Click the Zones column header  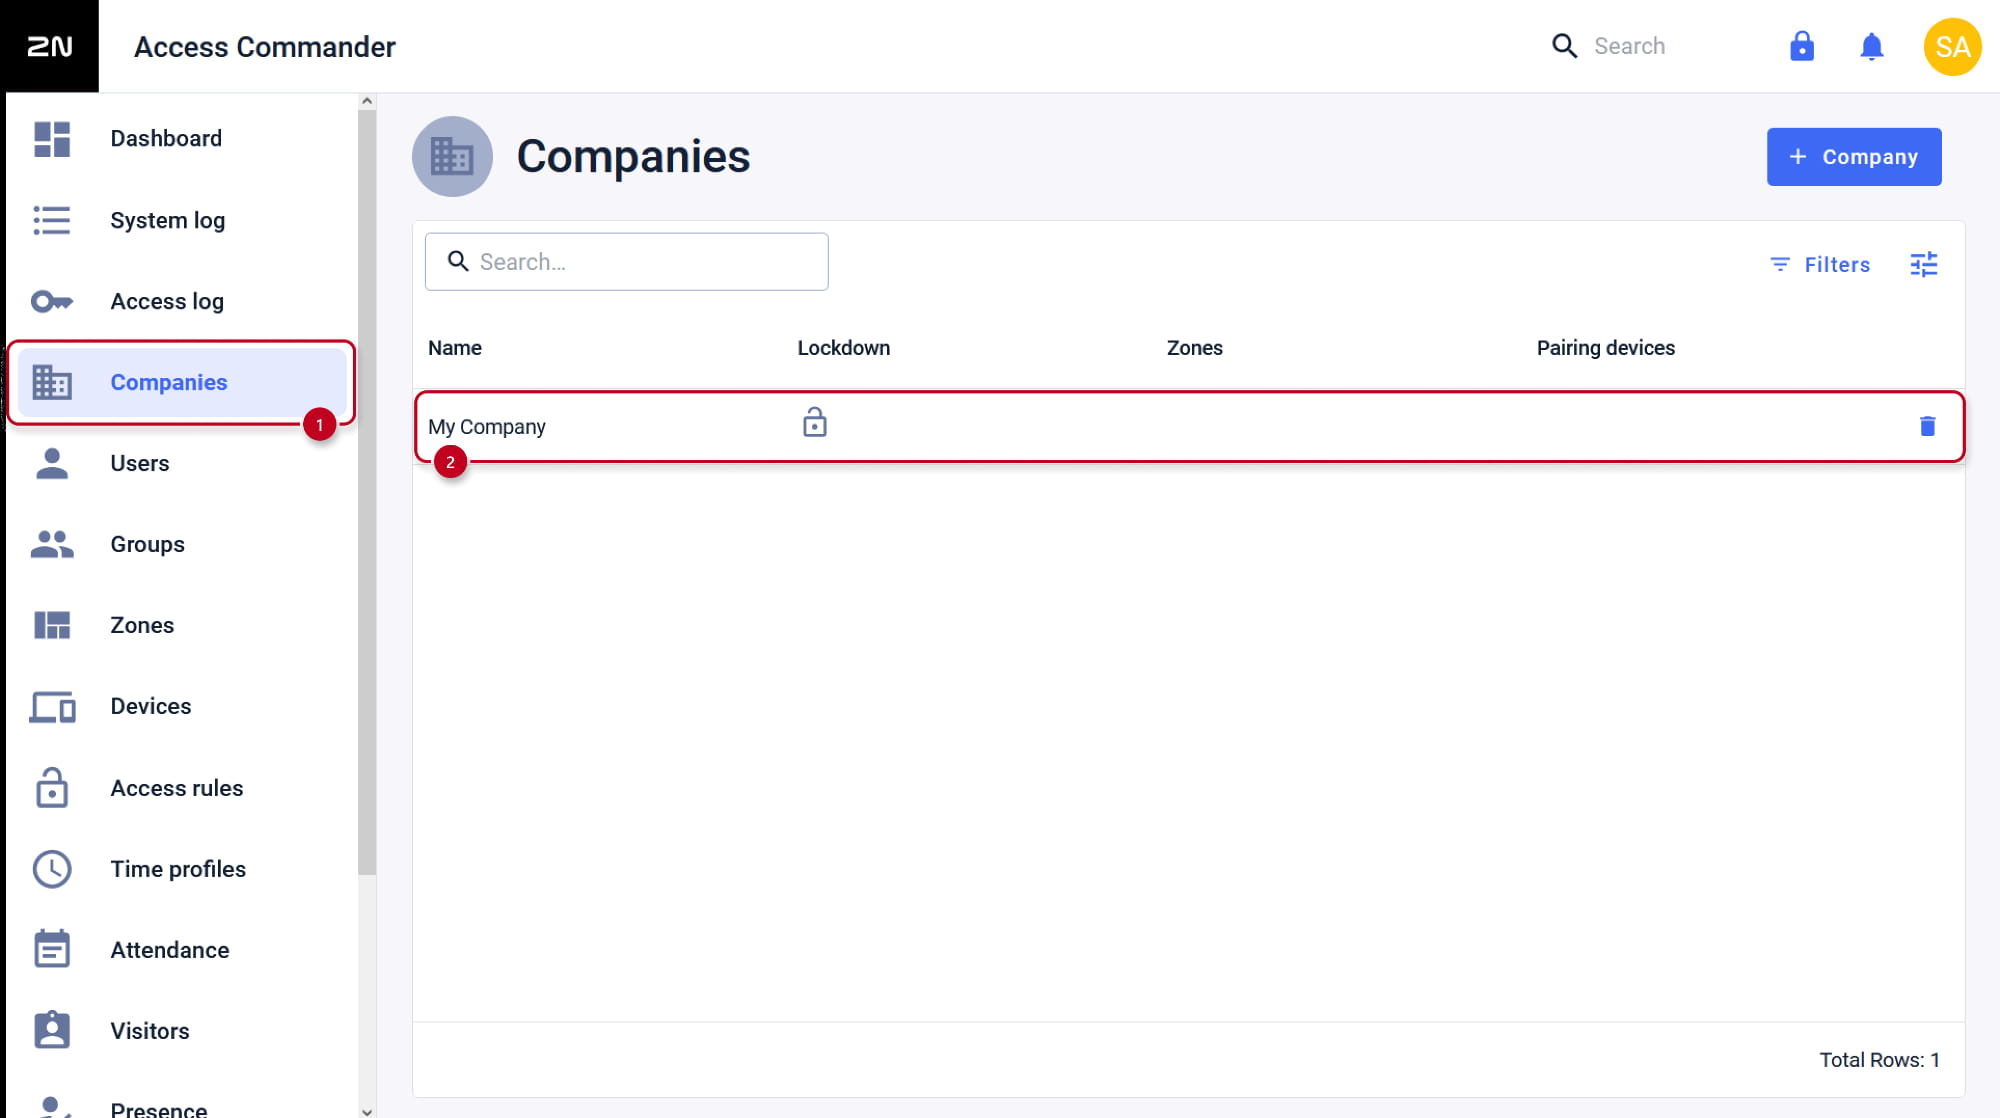tap(1195, 348)
